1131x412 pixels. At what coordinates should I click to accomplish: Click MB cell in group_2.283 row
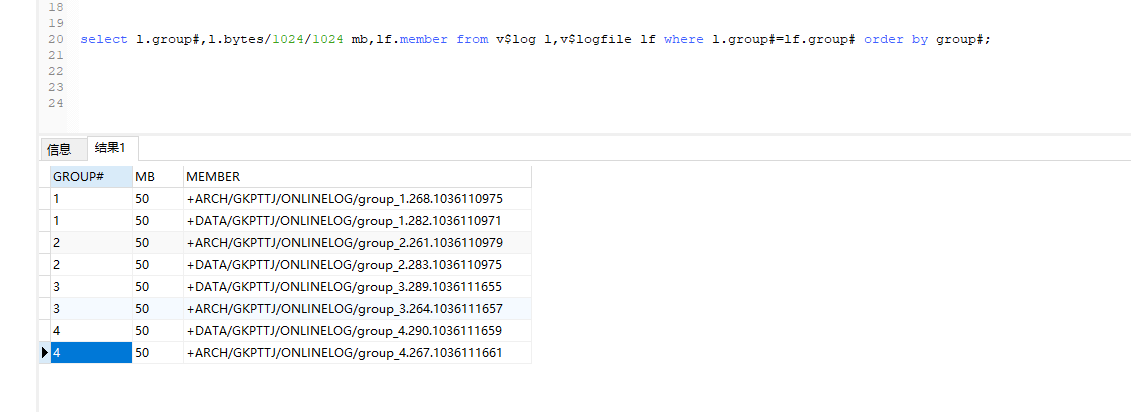tap(158, 265)
